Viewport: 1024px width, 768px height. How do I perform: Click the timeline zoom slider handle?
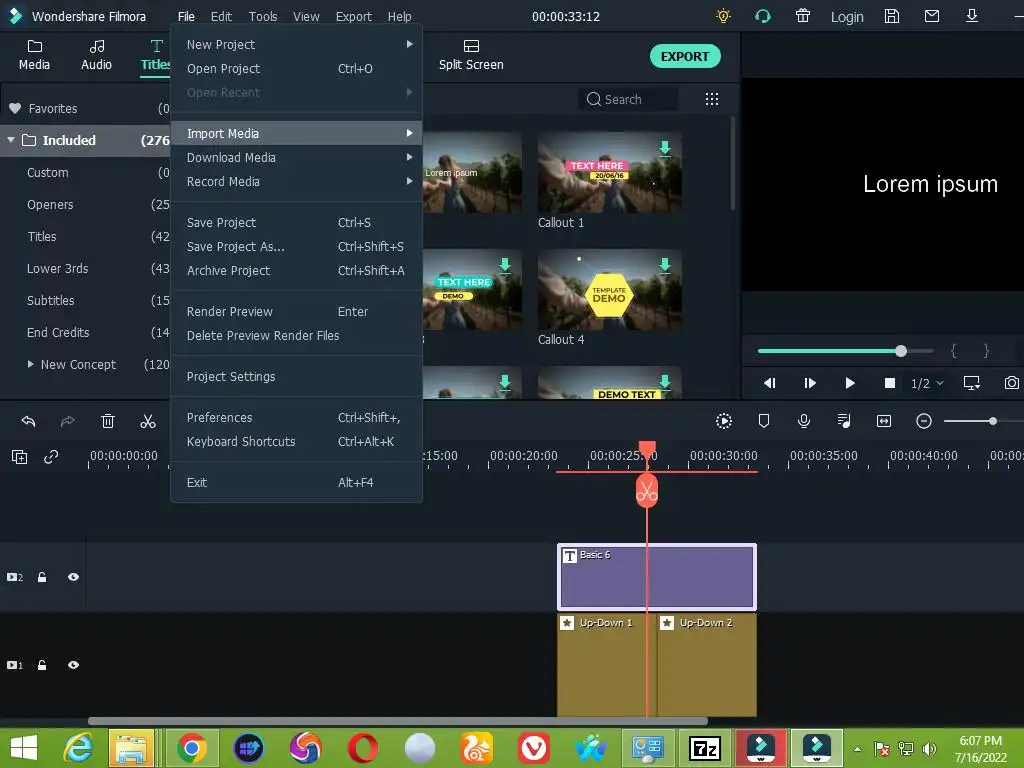pyautogui.click(x=993, y=421)
